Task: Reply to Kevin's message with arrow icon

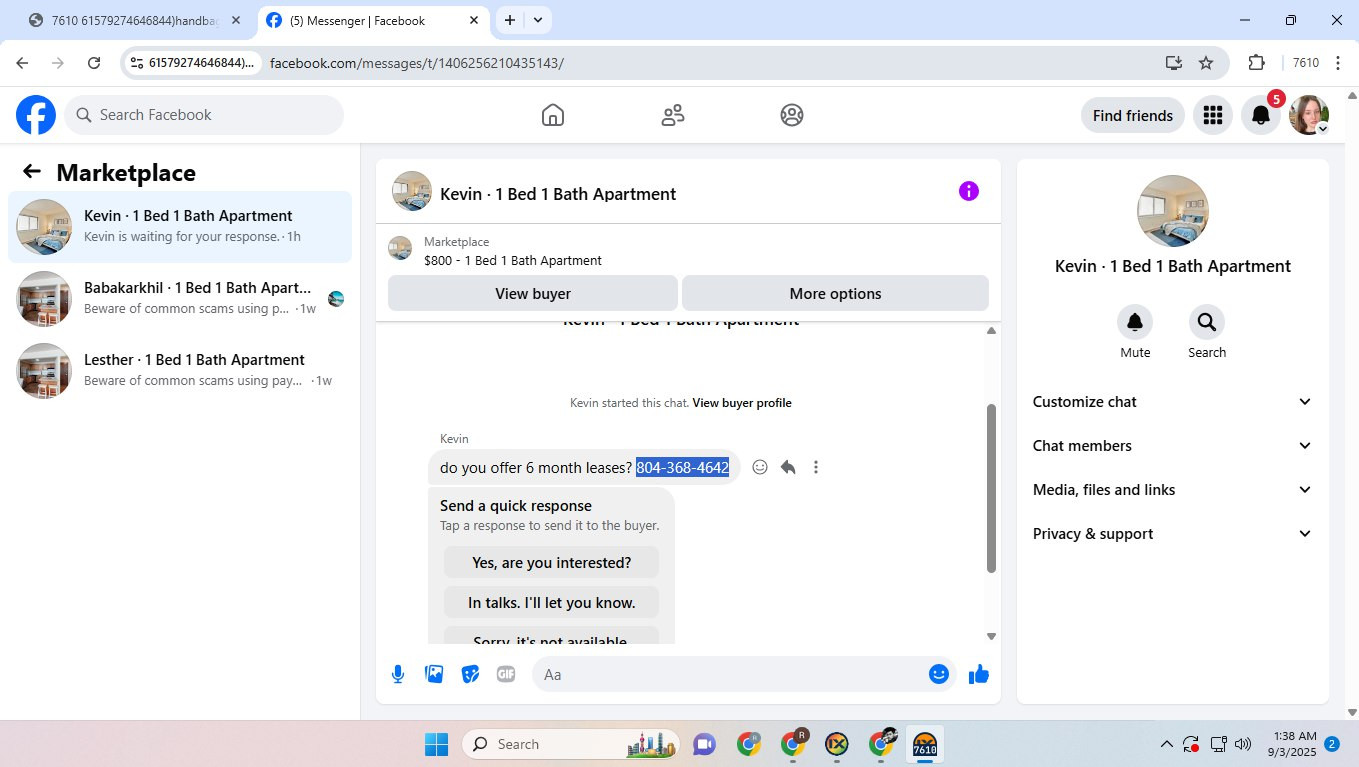Action: 788,467
